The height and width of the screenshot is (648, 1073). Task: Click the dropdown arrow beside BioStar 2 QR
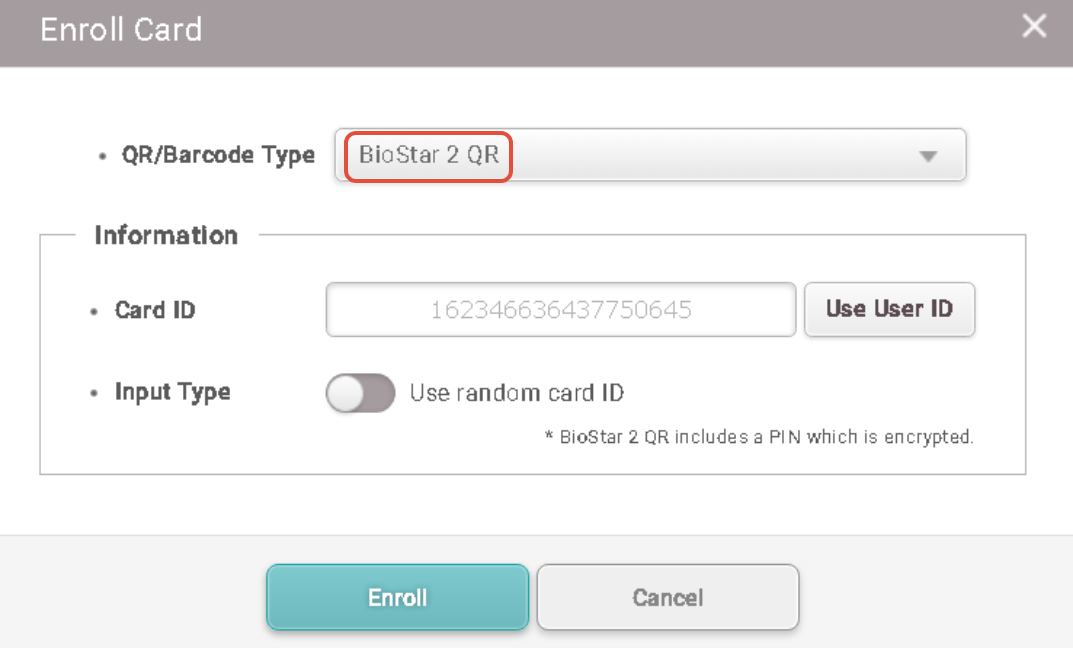coord(928,156)
